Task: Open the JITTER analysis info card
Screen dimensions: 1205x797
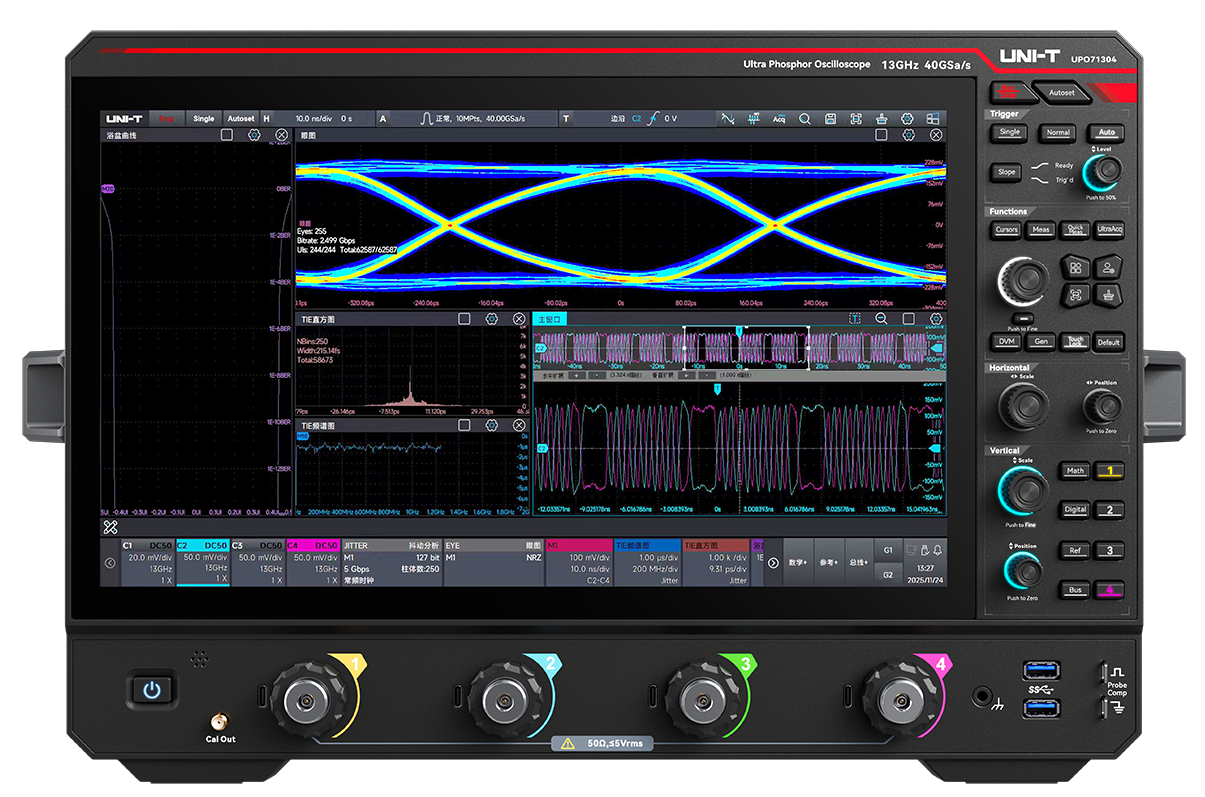Action: pyautogui.click(x=391, y=563)
